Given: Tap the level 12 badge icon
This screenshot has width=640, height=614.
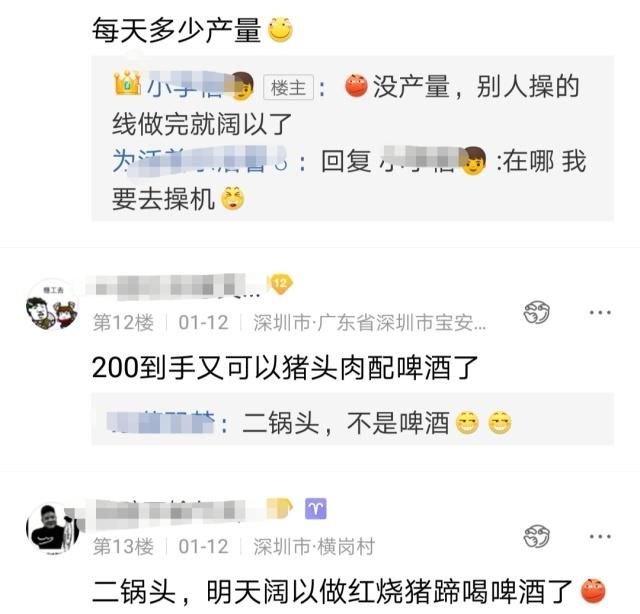Looking at the screenshot, I should 280,283.
